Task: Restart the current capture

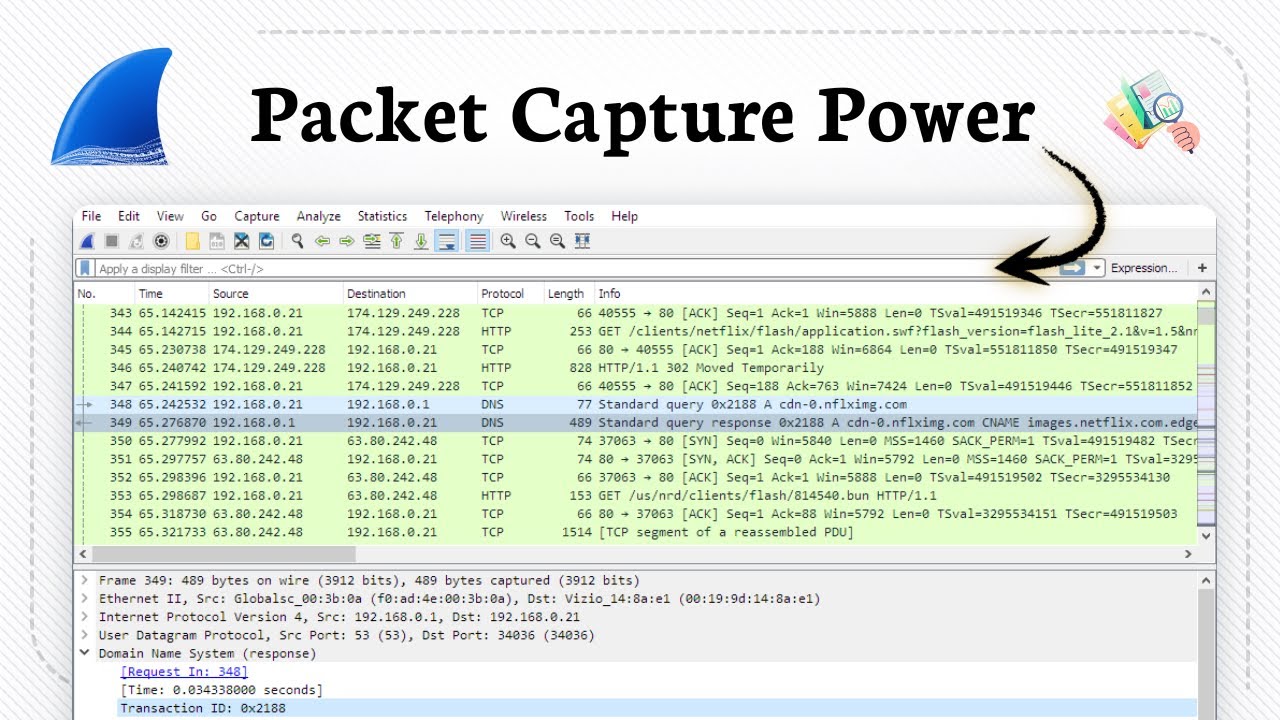Action: pos(136,241)
